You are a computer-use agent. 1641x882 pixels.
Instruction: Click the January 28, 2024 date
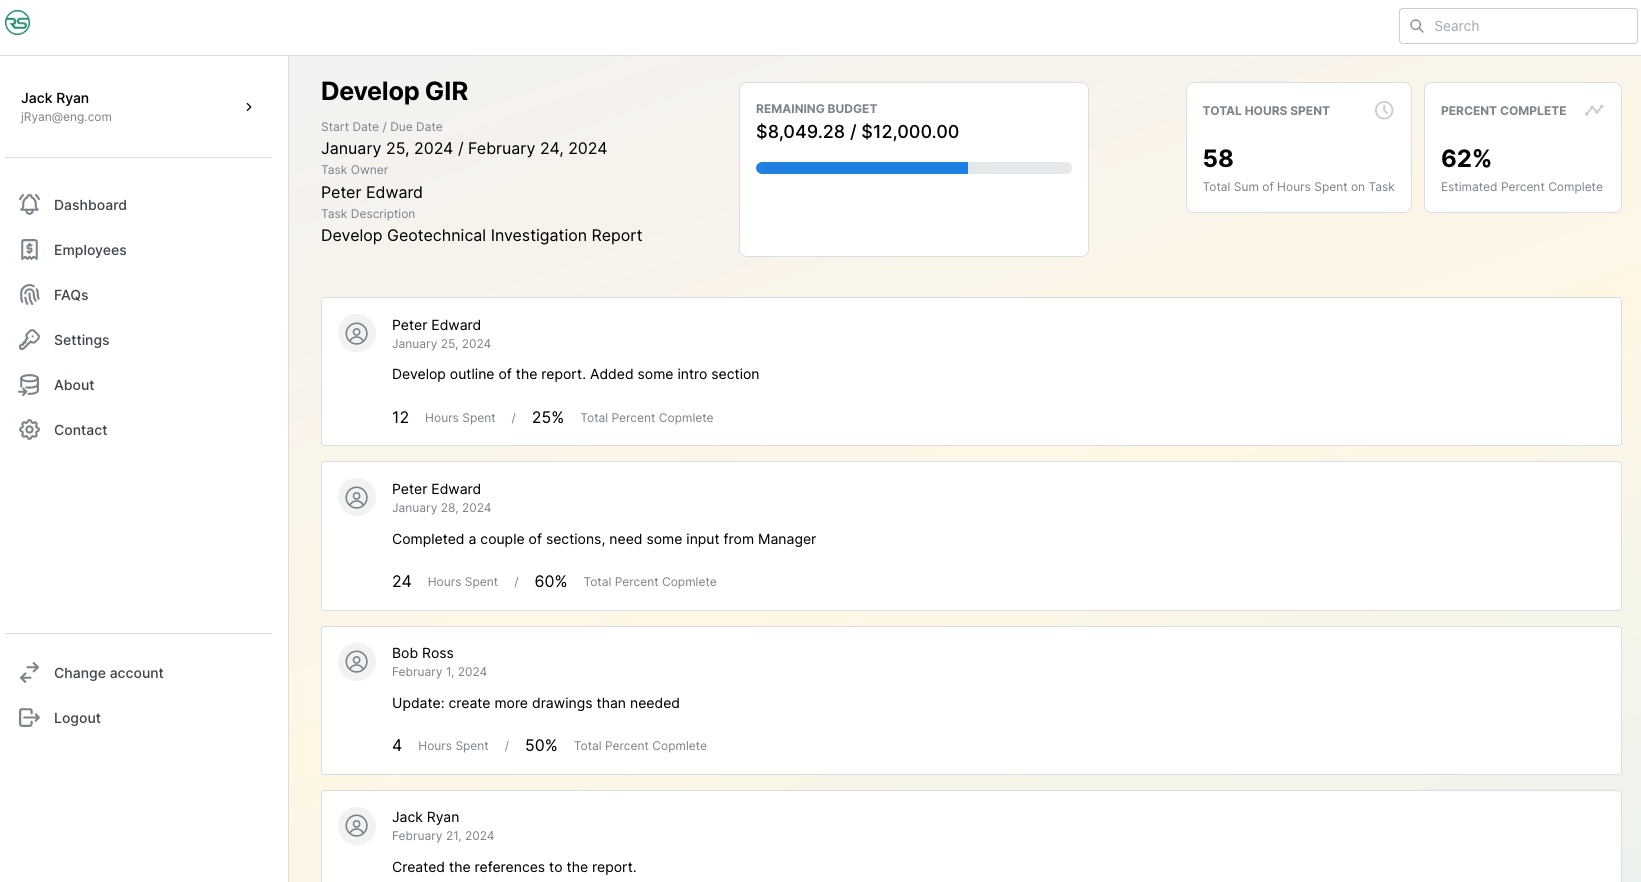click(441, 508)
